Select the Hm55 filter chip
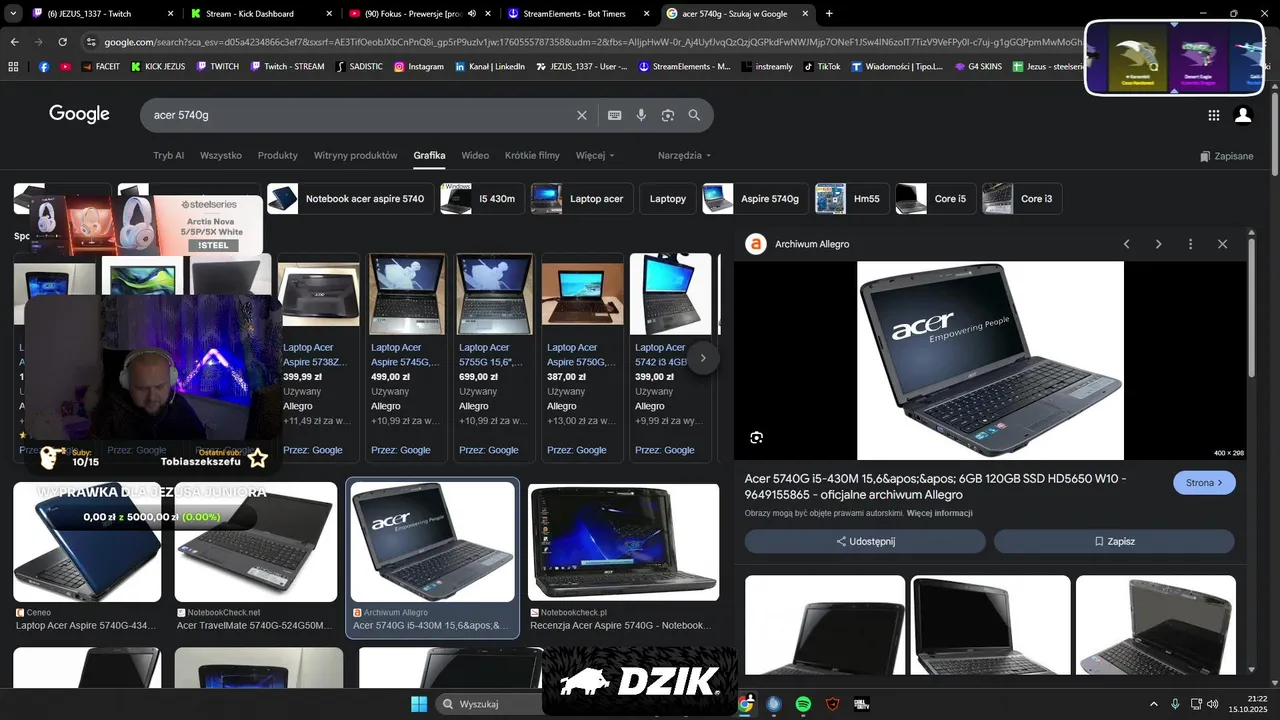The width and height of the screenshot is (1280, 720). [x=852, y=199]
